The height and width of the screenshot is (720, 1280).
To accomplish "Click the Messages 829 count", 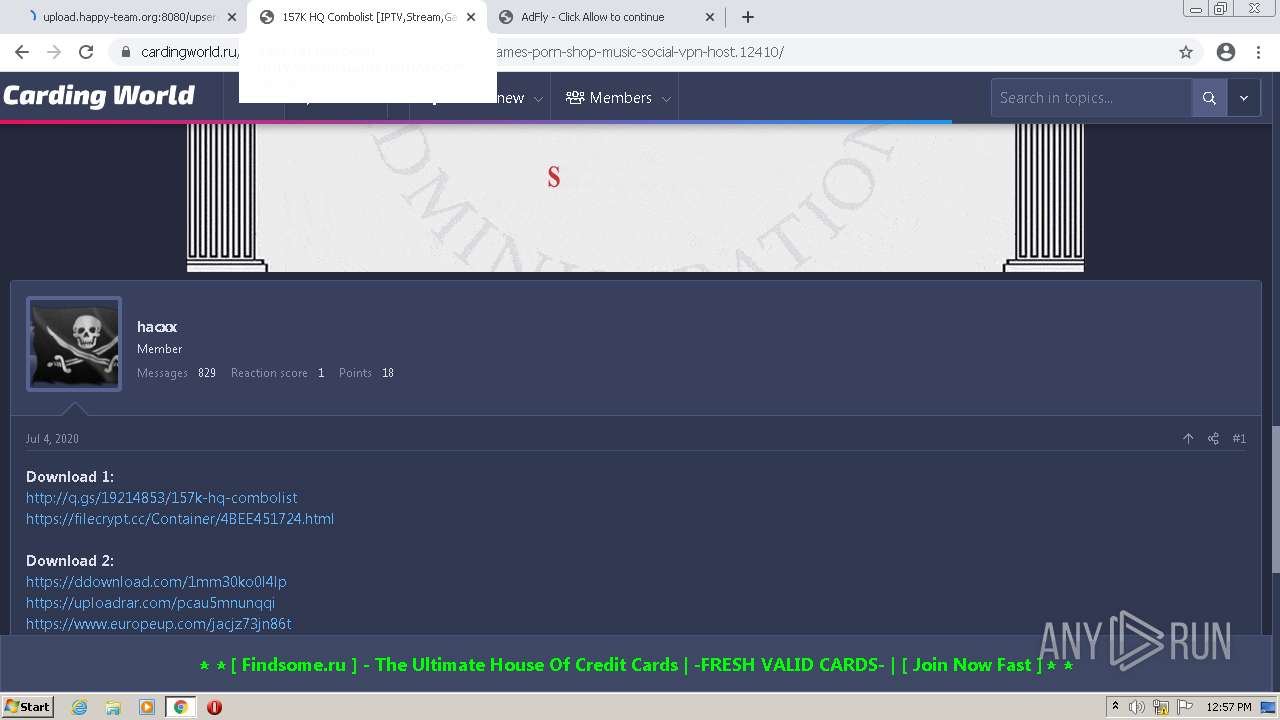I will [x=176, y=372].
